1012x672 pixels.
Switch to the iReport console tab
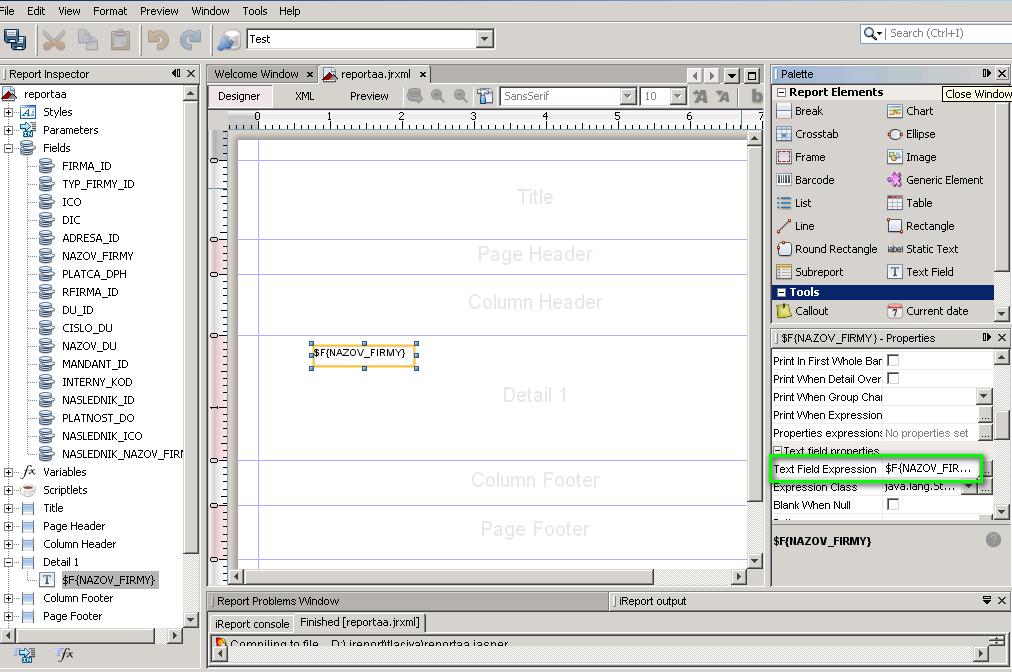252,624
